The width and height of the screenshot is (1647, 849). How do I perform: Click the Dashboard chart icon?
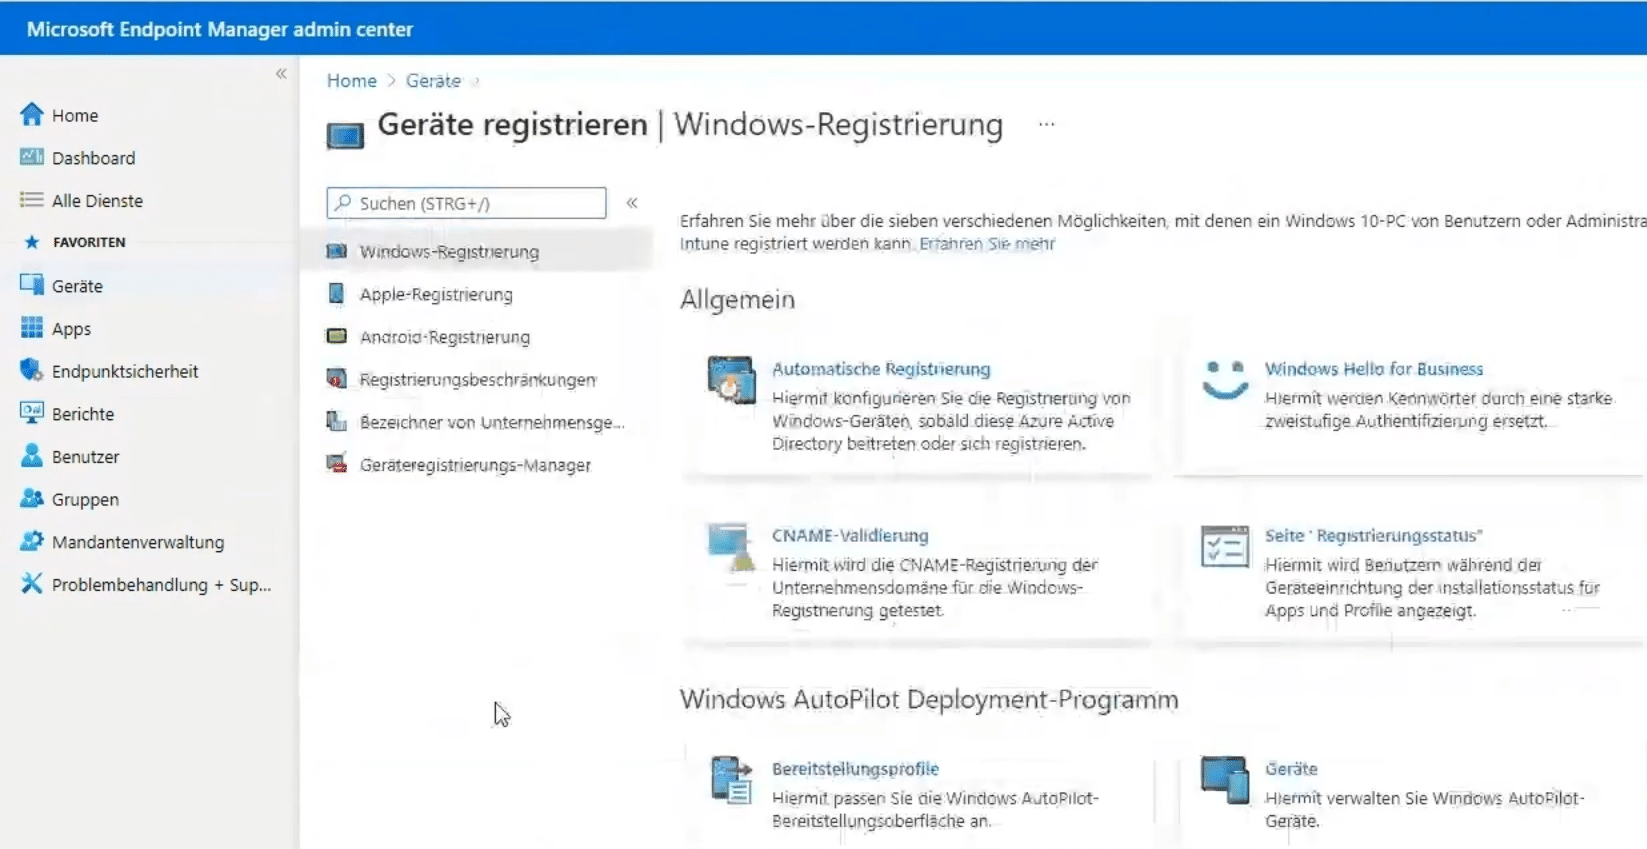(32, 157)
